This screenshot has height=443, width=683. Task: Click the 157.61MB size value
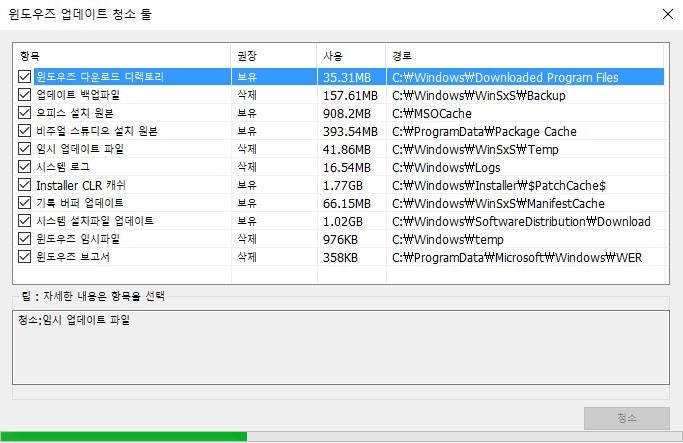(x=350, y=95)
